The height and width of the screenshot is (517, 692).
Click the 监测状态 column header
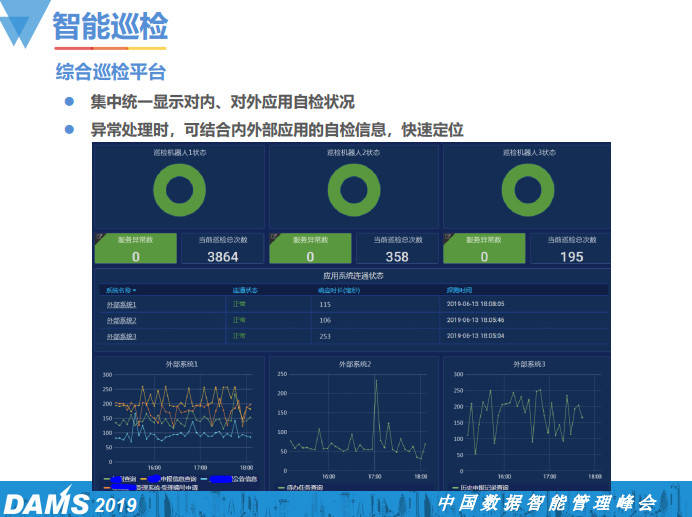point(244,290)
